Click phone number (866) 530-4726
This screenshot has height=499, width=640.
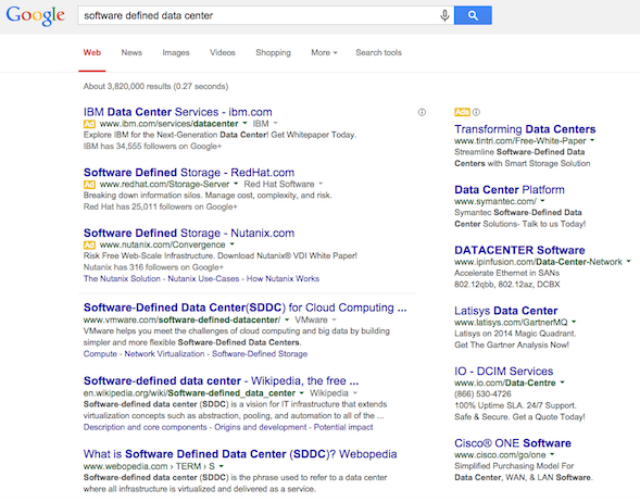pyautogui.click(x=482, y=394)
